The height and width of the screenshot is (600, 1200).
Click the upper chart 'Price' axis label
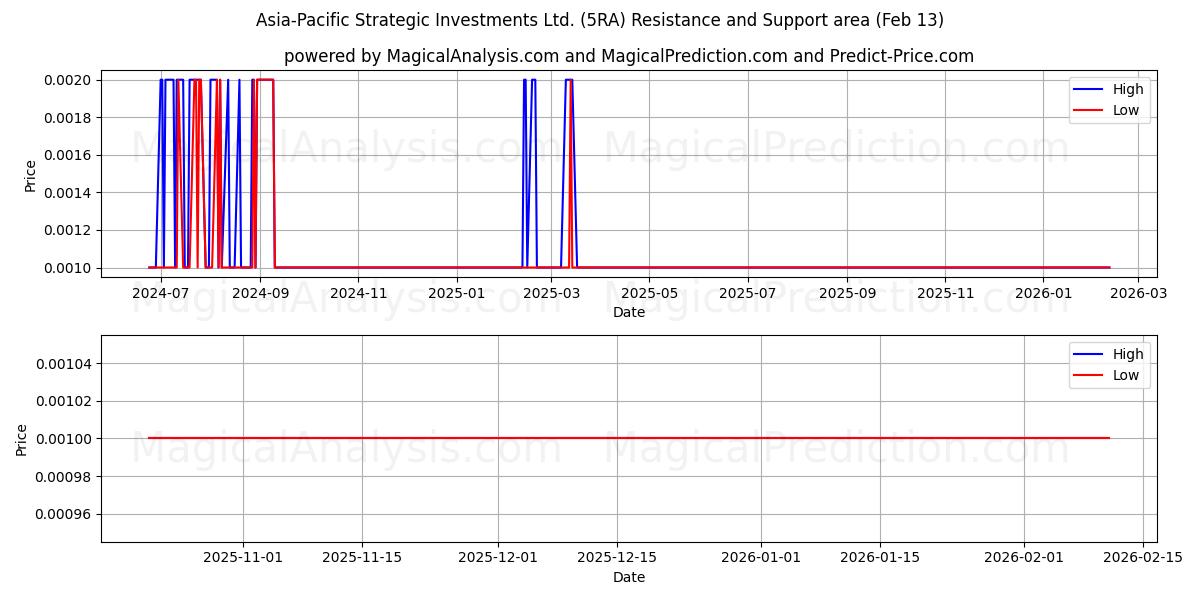(x=30, y=175)
